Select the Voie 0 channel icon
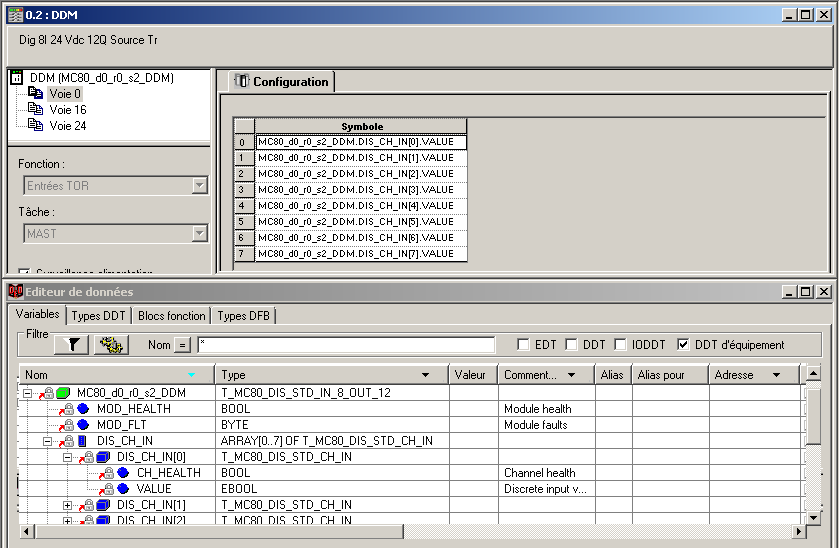The width and height of the screenshot is (839, 548). [36, 93]
